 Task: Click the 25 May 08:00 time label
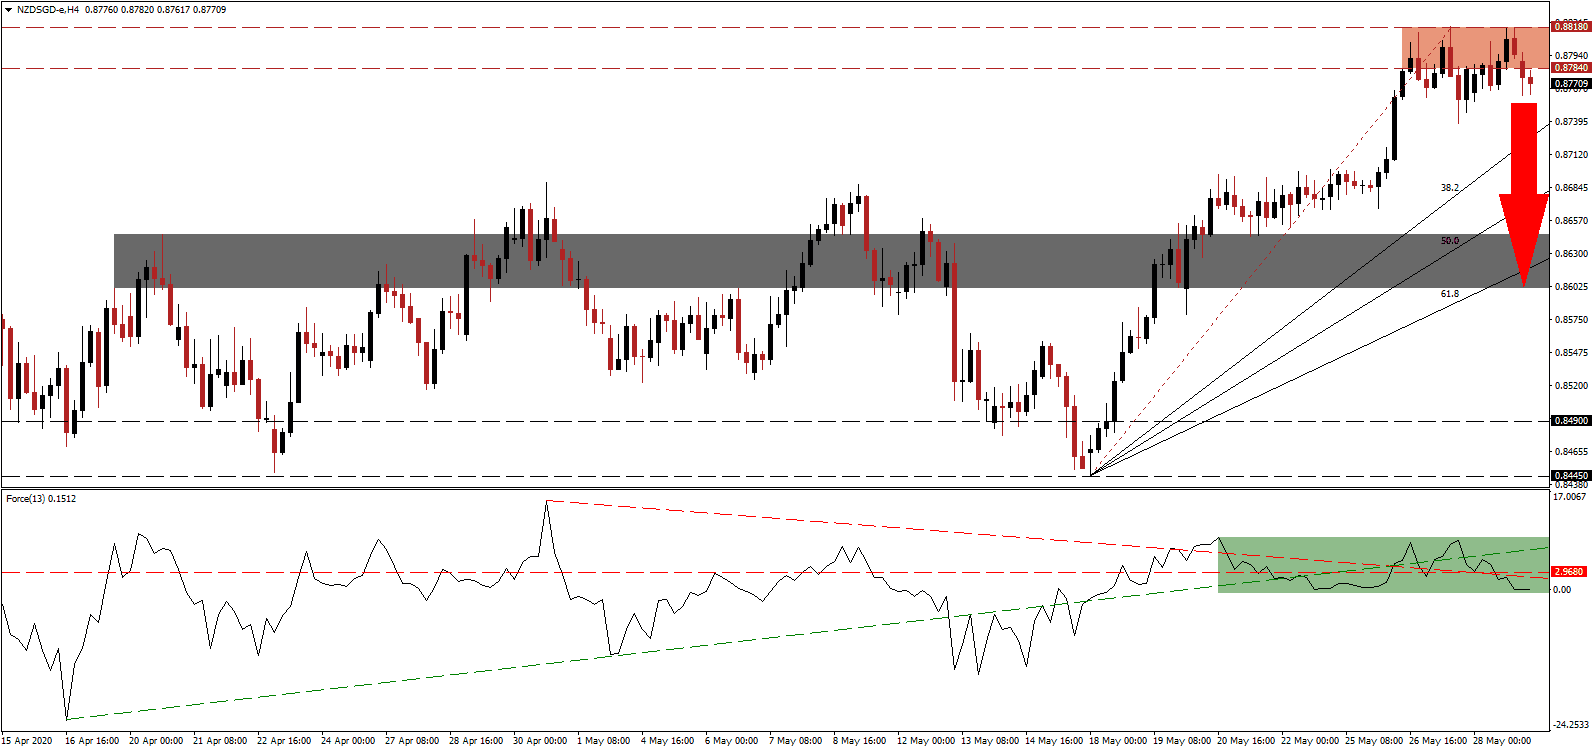click(x=1374, y=741)
